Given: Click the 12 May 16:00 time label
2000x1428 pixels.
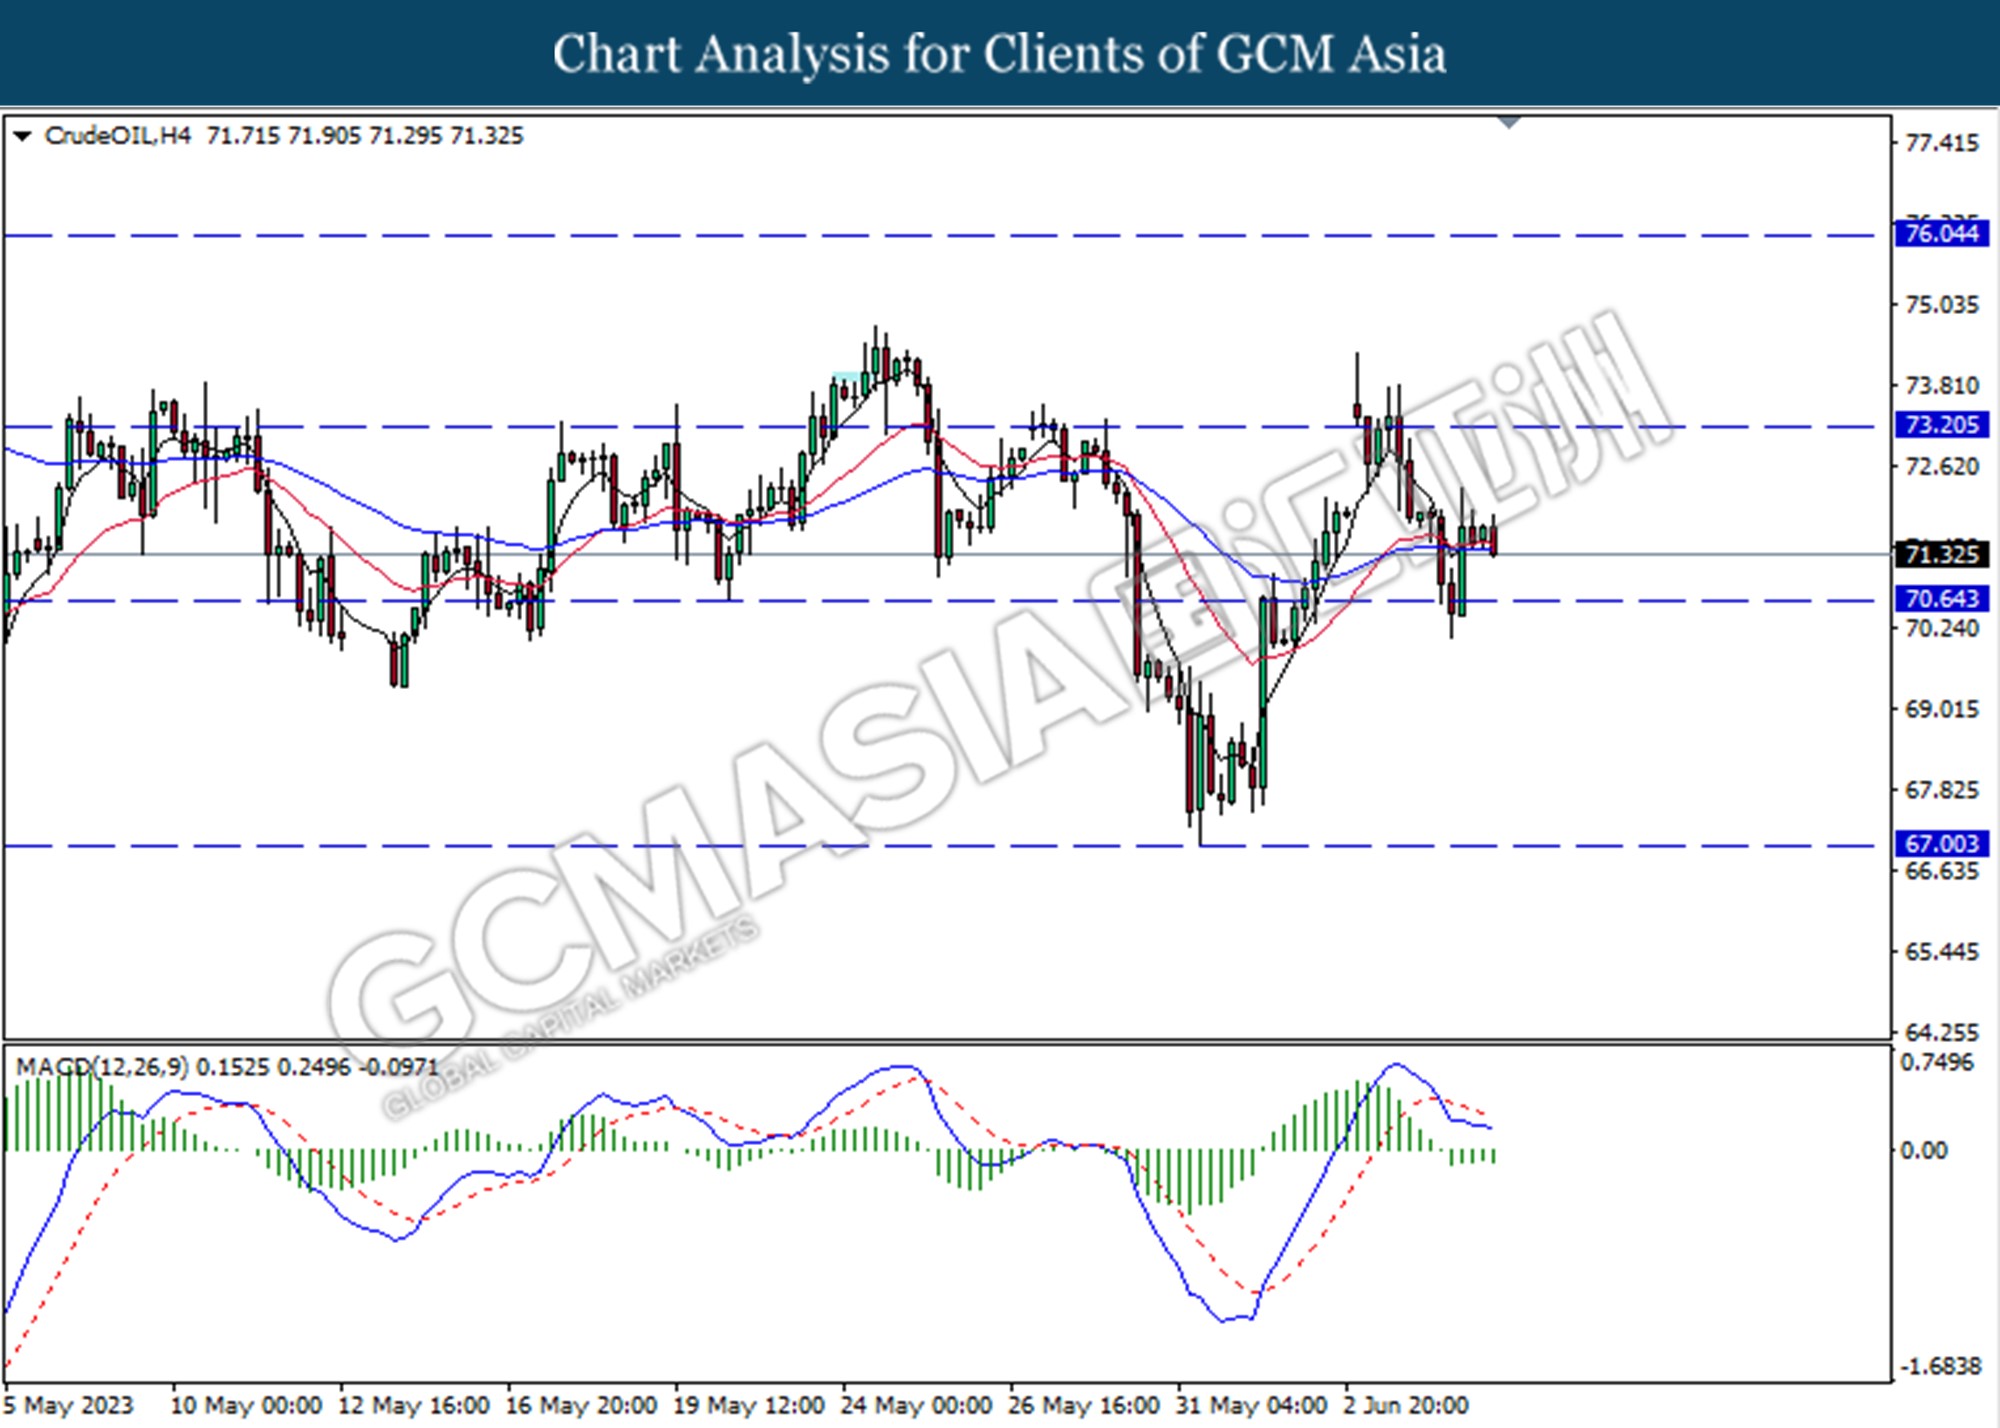Looking at the screenshot, I should (x=414, y=1405).
